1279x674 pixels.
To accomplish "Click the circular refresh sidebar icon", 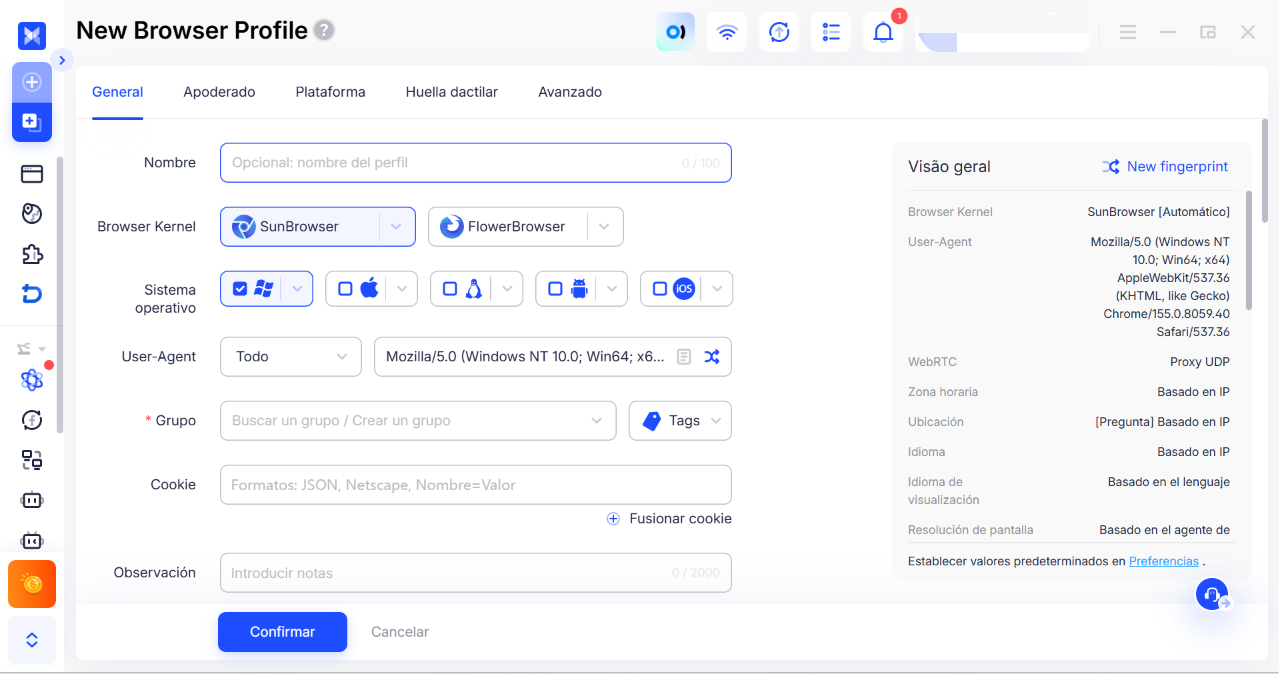I will [32, 420].
